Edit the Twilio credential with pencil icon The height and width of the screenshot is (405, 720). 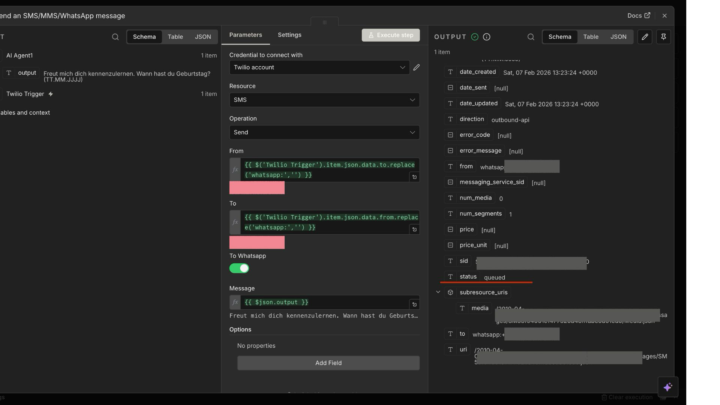pos(416,68)
